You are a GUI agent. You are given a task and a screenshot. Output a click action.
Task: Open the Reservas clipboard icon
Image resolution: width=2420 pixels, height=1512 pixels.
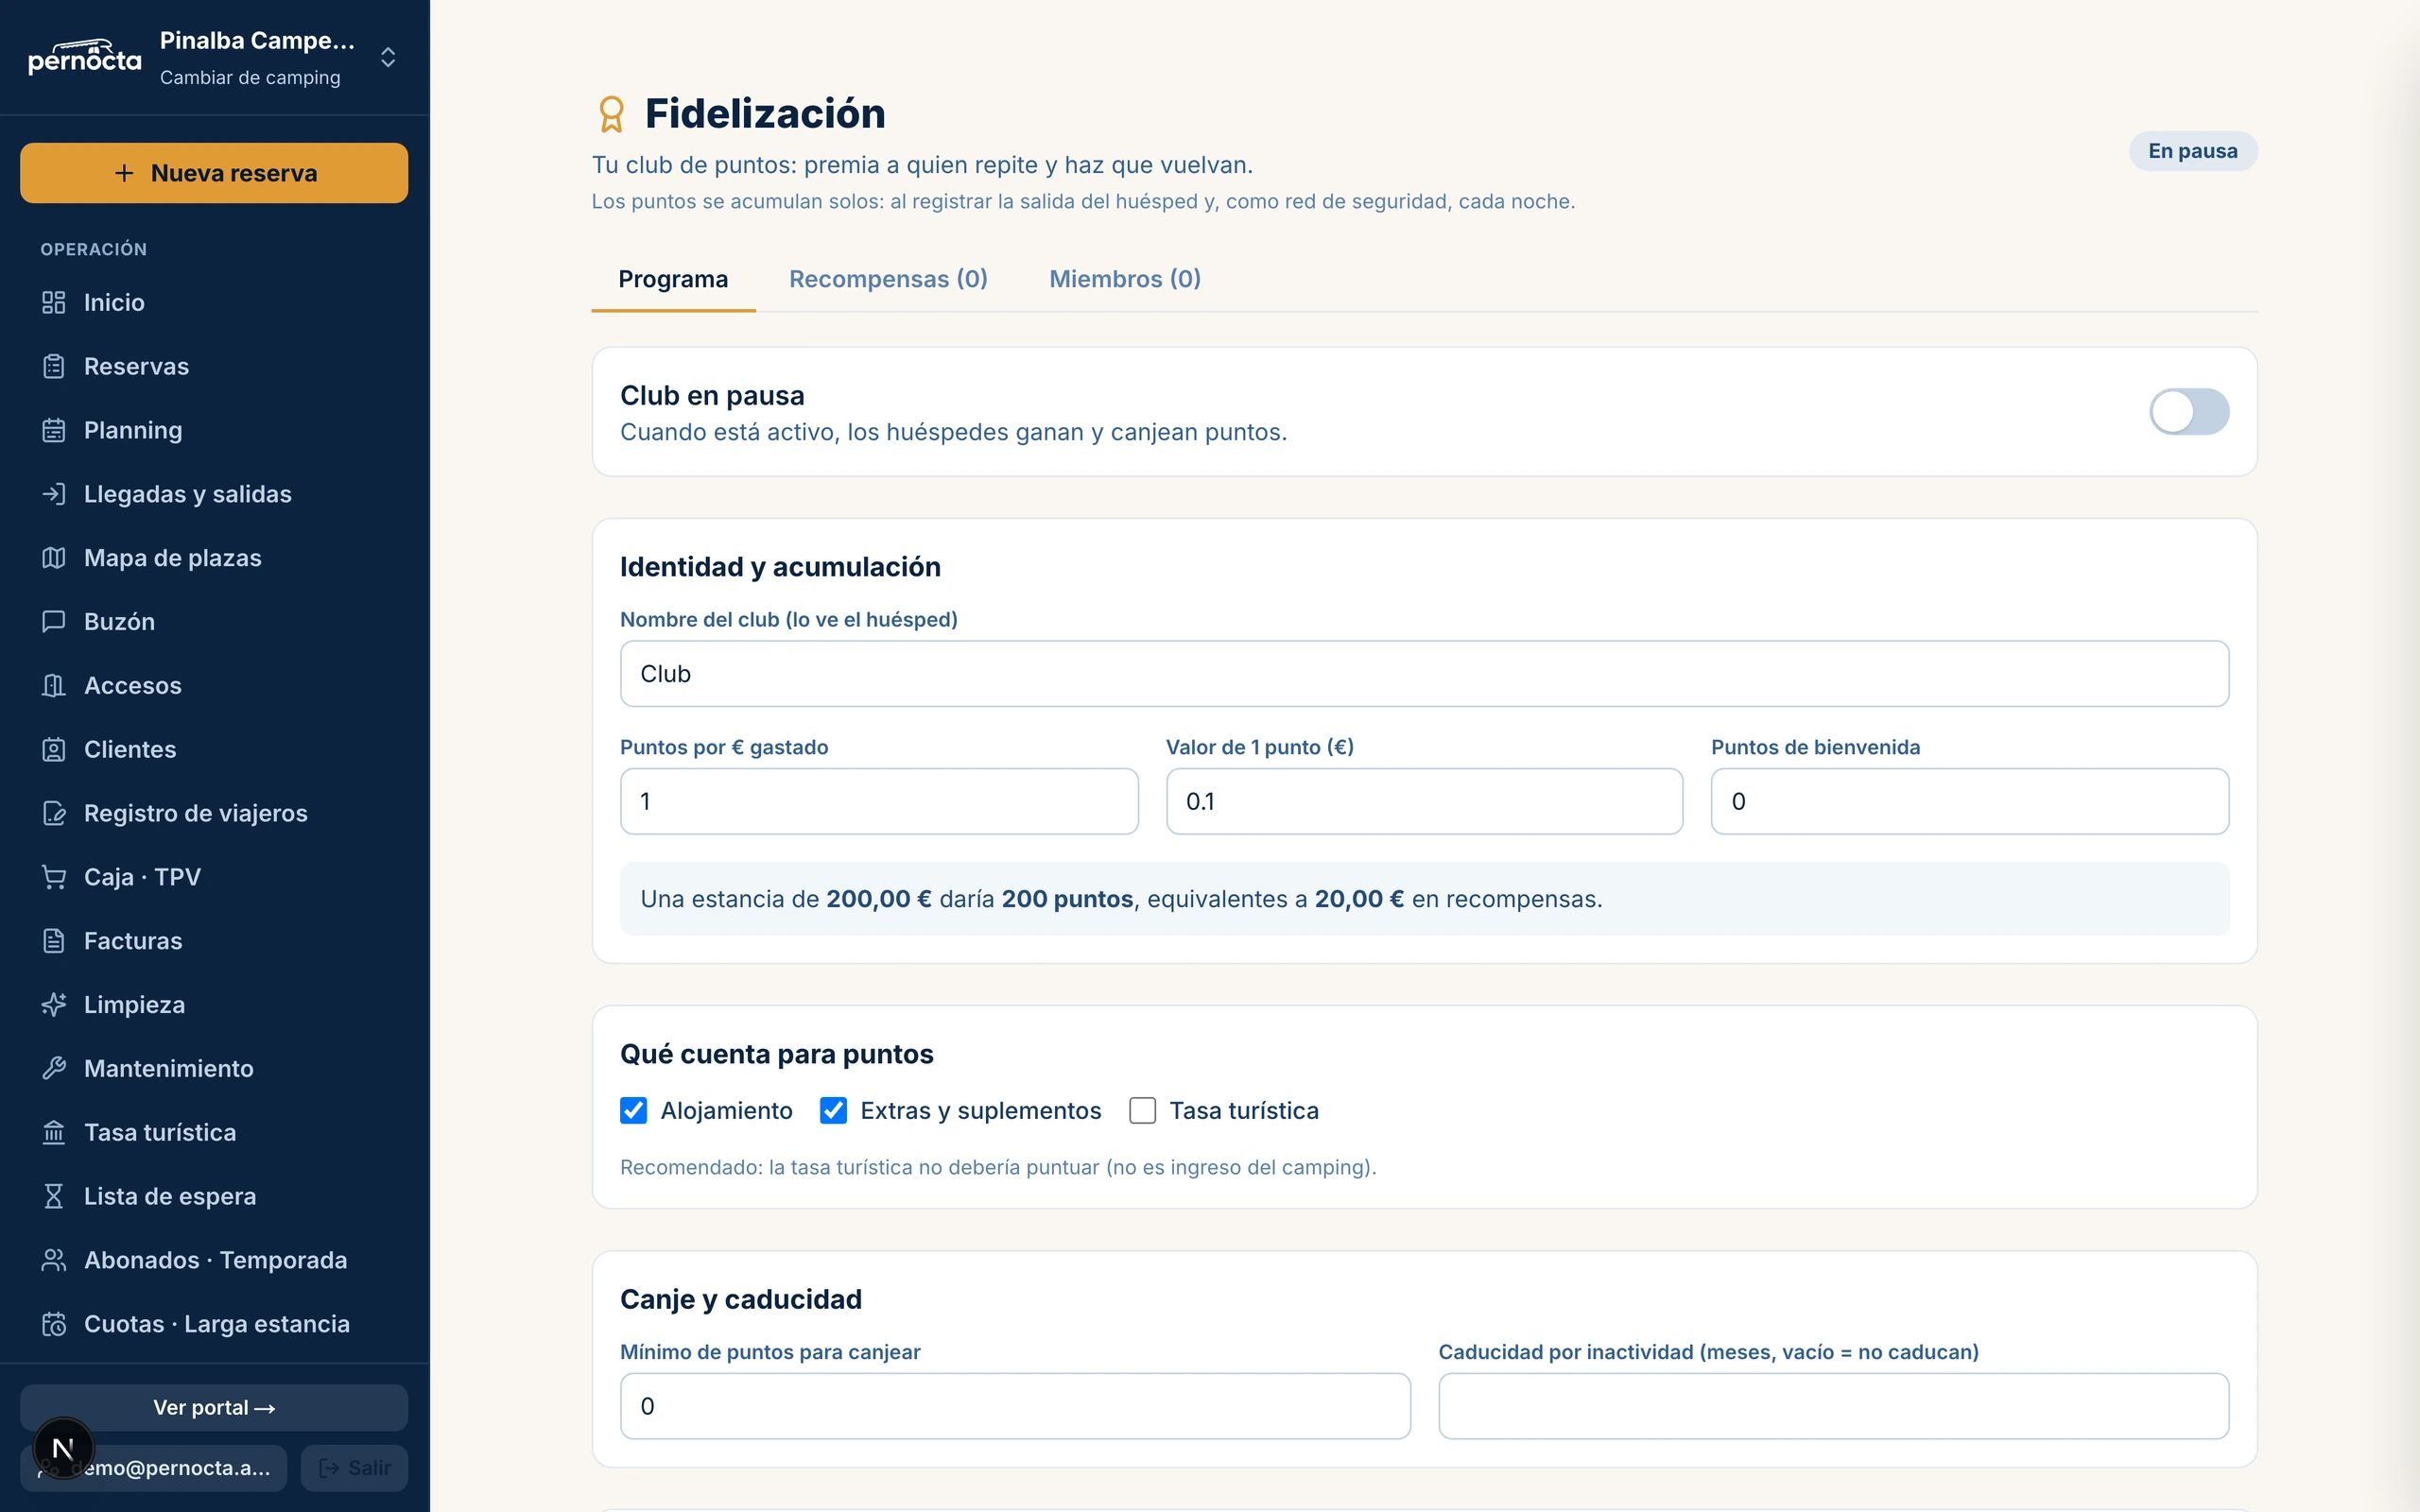[54, 366]
